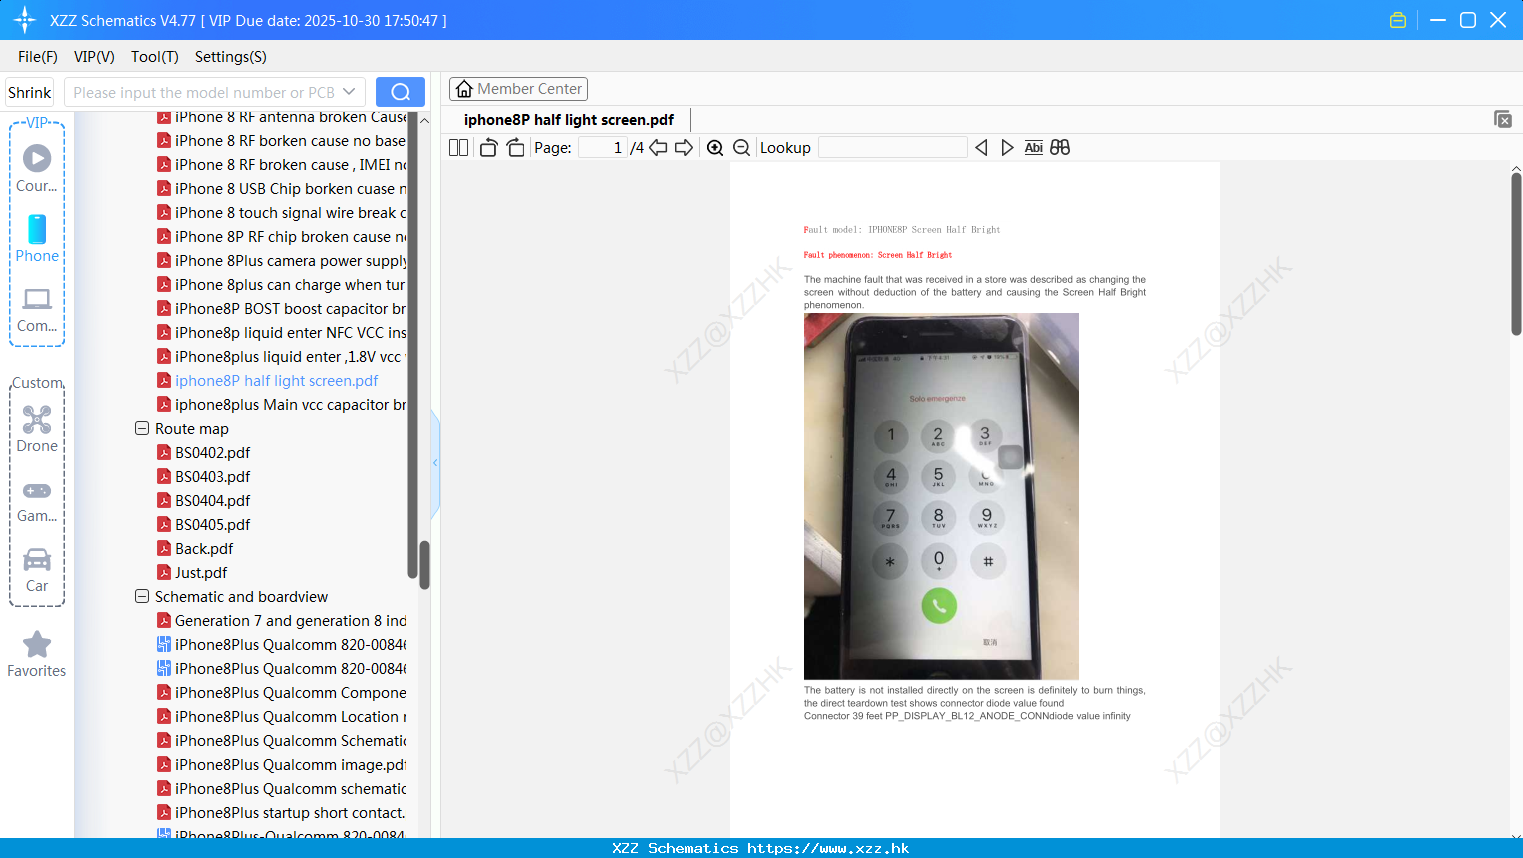This screenshot has height=858, width=1523.
Task: Go to previous page arrow
Action: [658, 148]
